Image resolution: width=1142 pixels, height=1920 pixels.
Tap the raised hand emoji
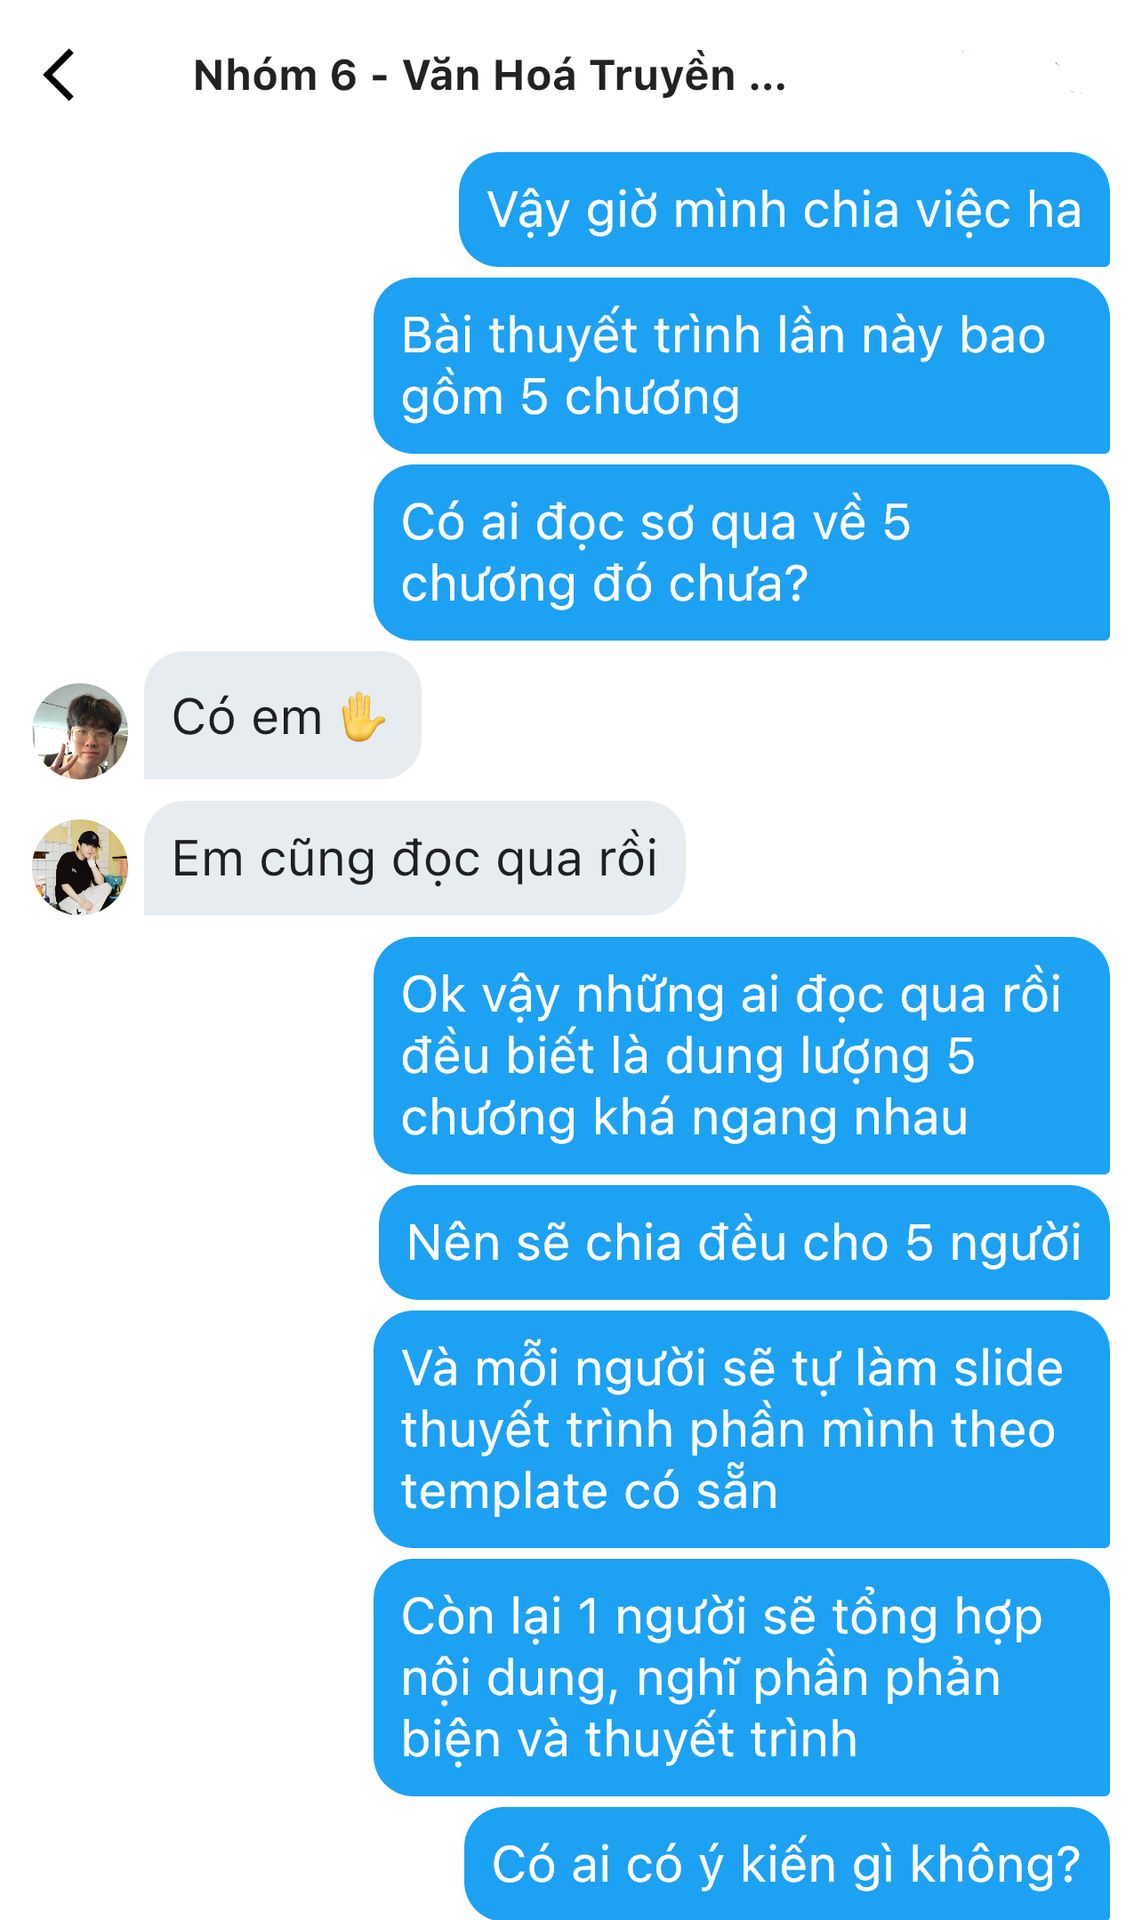point(362,717)
